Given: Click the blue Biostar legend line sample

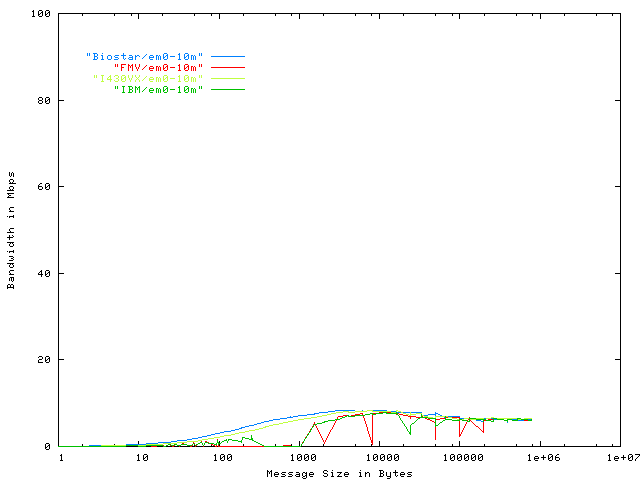Looking at the screenshot, I should pyautogui.click(x=228, y=56).
